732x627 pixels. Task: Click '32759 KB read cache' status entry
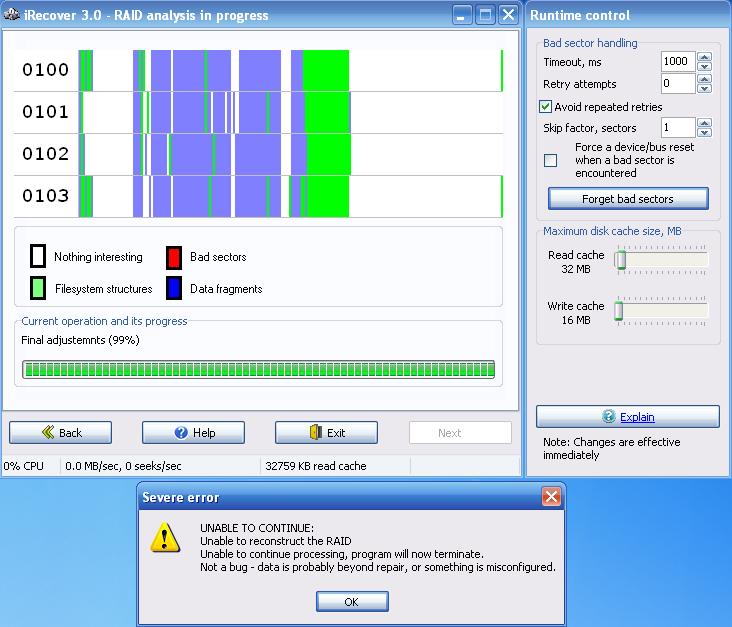pos(316,466)
